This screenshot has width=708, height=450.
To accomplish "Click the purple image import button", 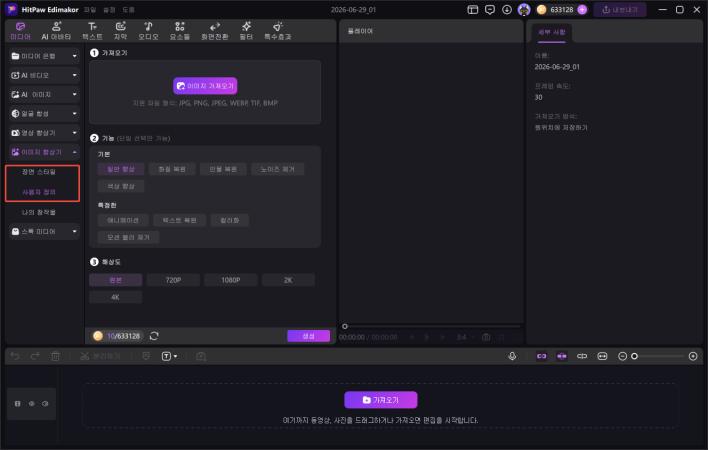I will (205, 86).
